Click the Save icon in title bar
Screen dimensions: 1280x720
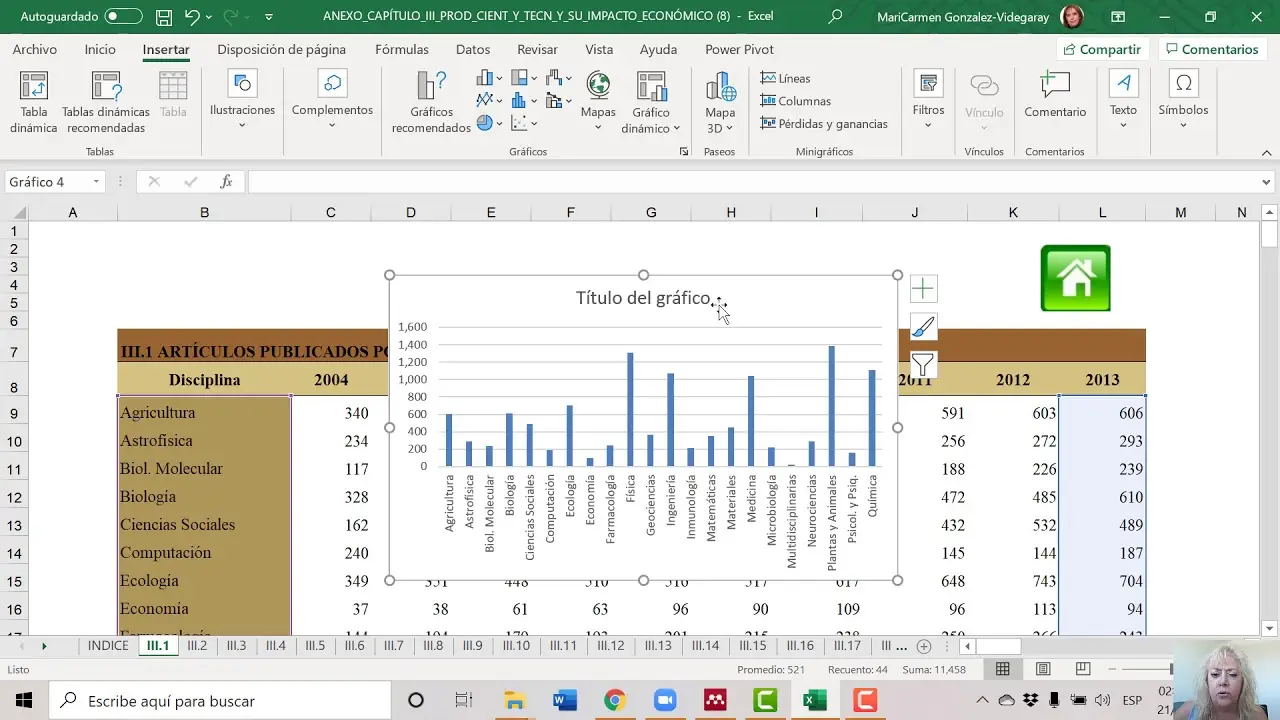[x=164, y=17]
